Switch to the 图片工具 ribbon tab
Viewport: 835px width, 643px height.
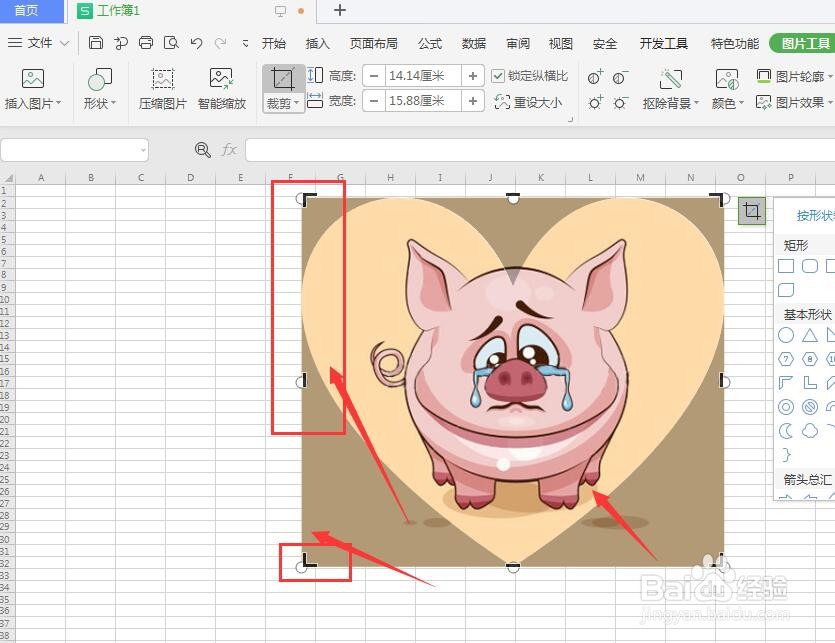804,44
